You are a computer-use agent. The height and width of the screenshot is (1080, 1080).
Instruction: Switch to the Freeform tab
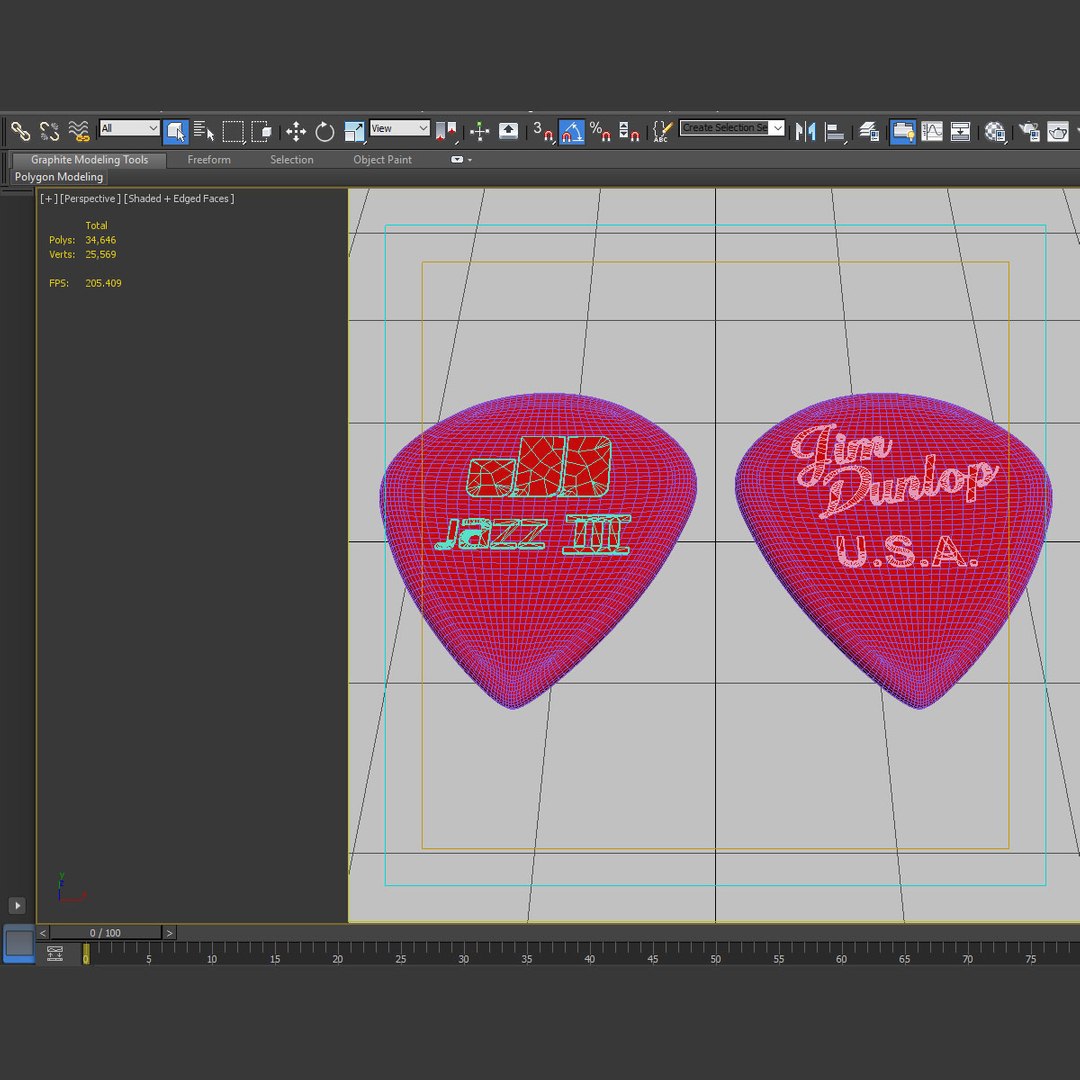tap(209, 160)
